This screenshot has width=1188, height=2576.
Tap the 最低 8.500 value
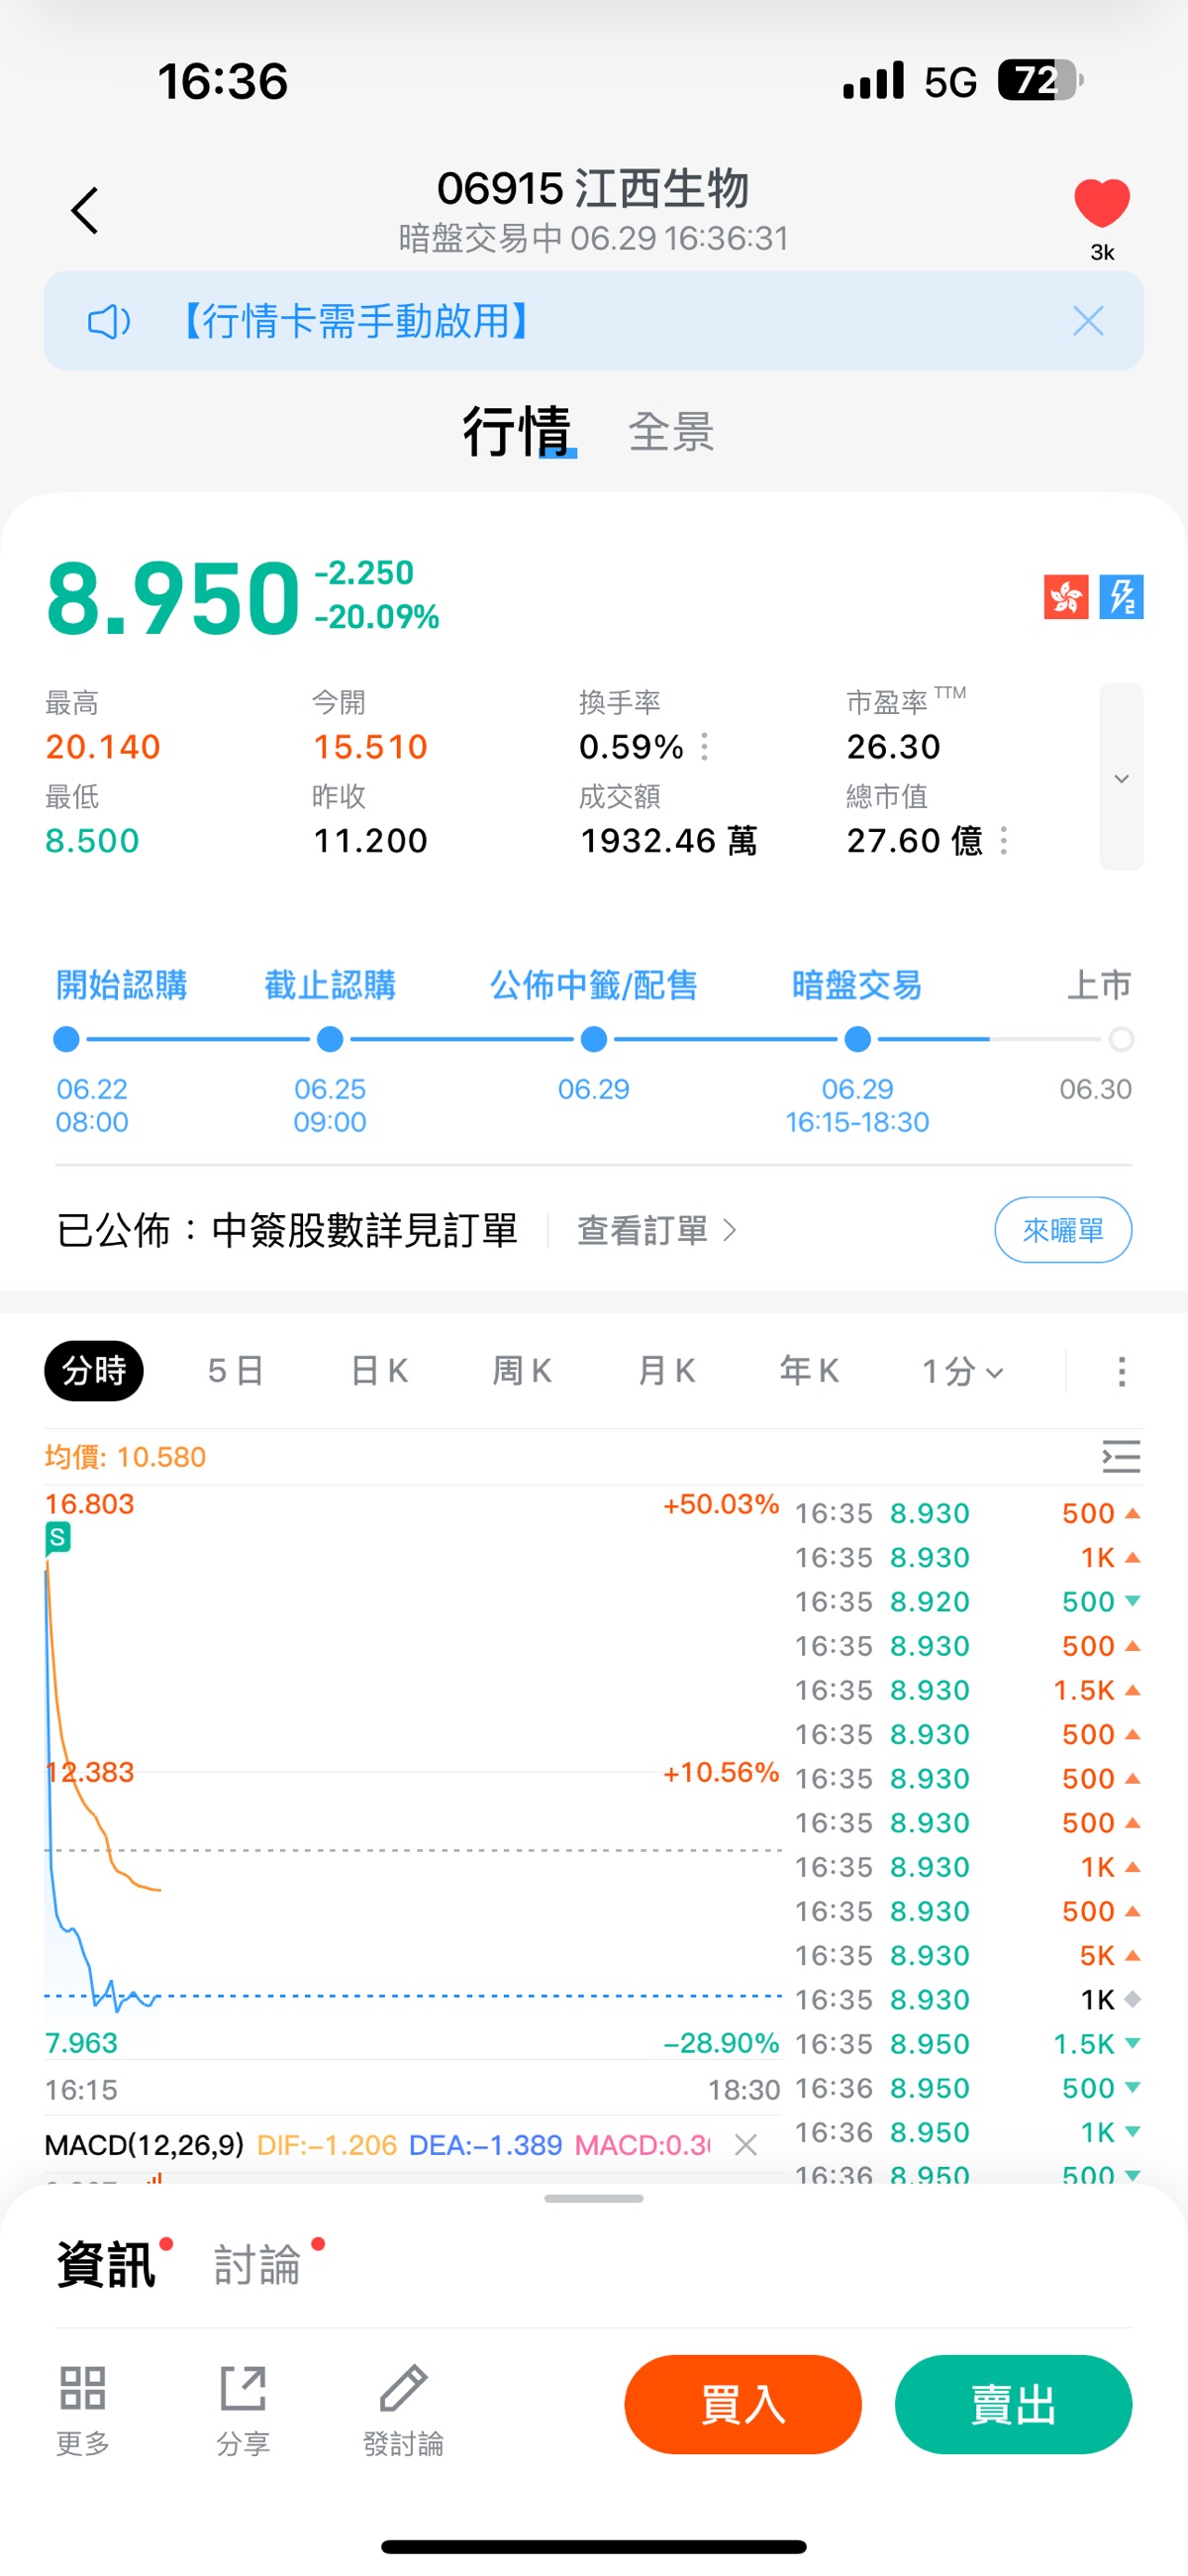[92, 841]
